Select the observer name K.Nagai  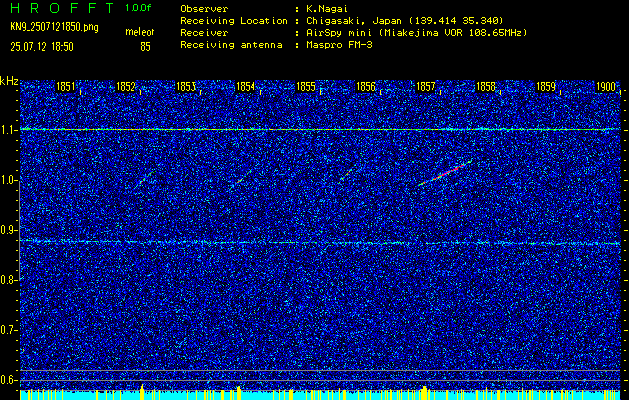[325, 8]
